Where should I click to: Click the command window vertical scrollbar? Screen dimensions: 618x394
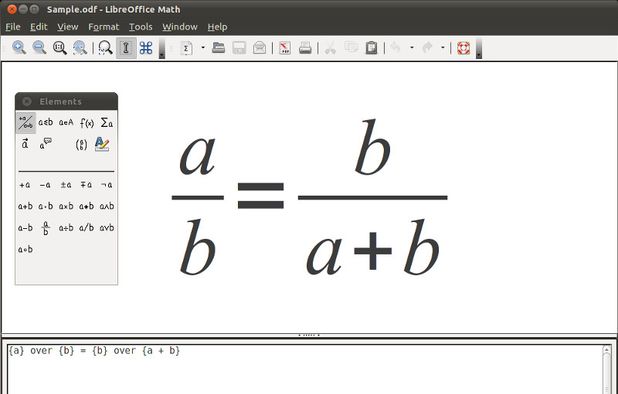click(x=607, y=370)
